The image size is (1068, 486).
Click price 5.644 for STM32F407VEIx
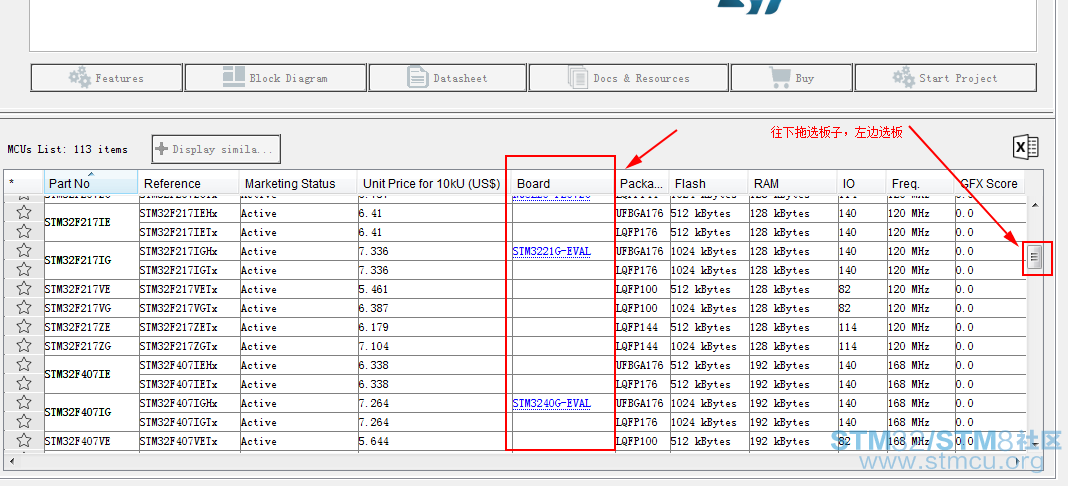click(434, 442)
